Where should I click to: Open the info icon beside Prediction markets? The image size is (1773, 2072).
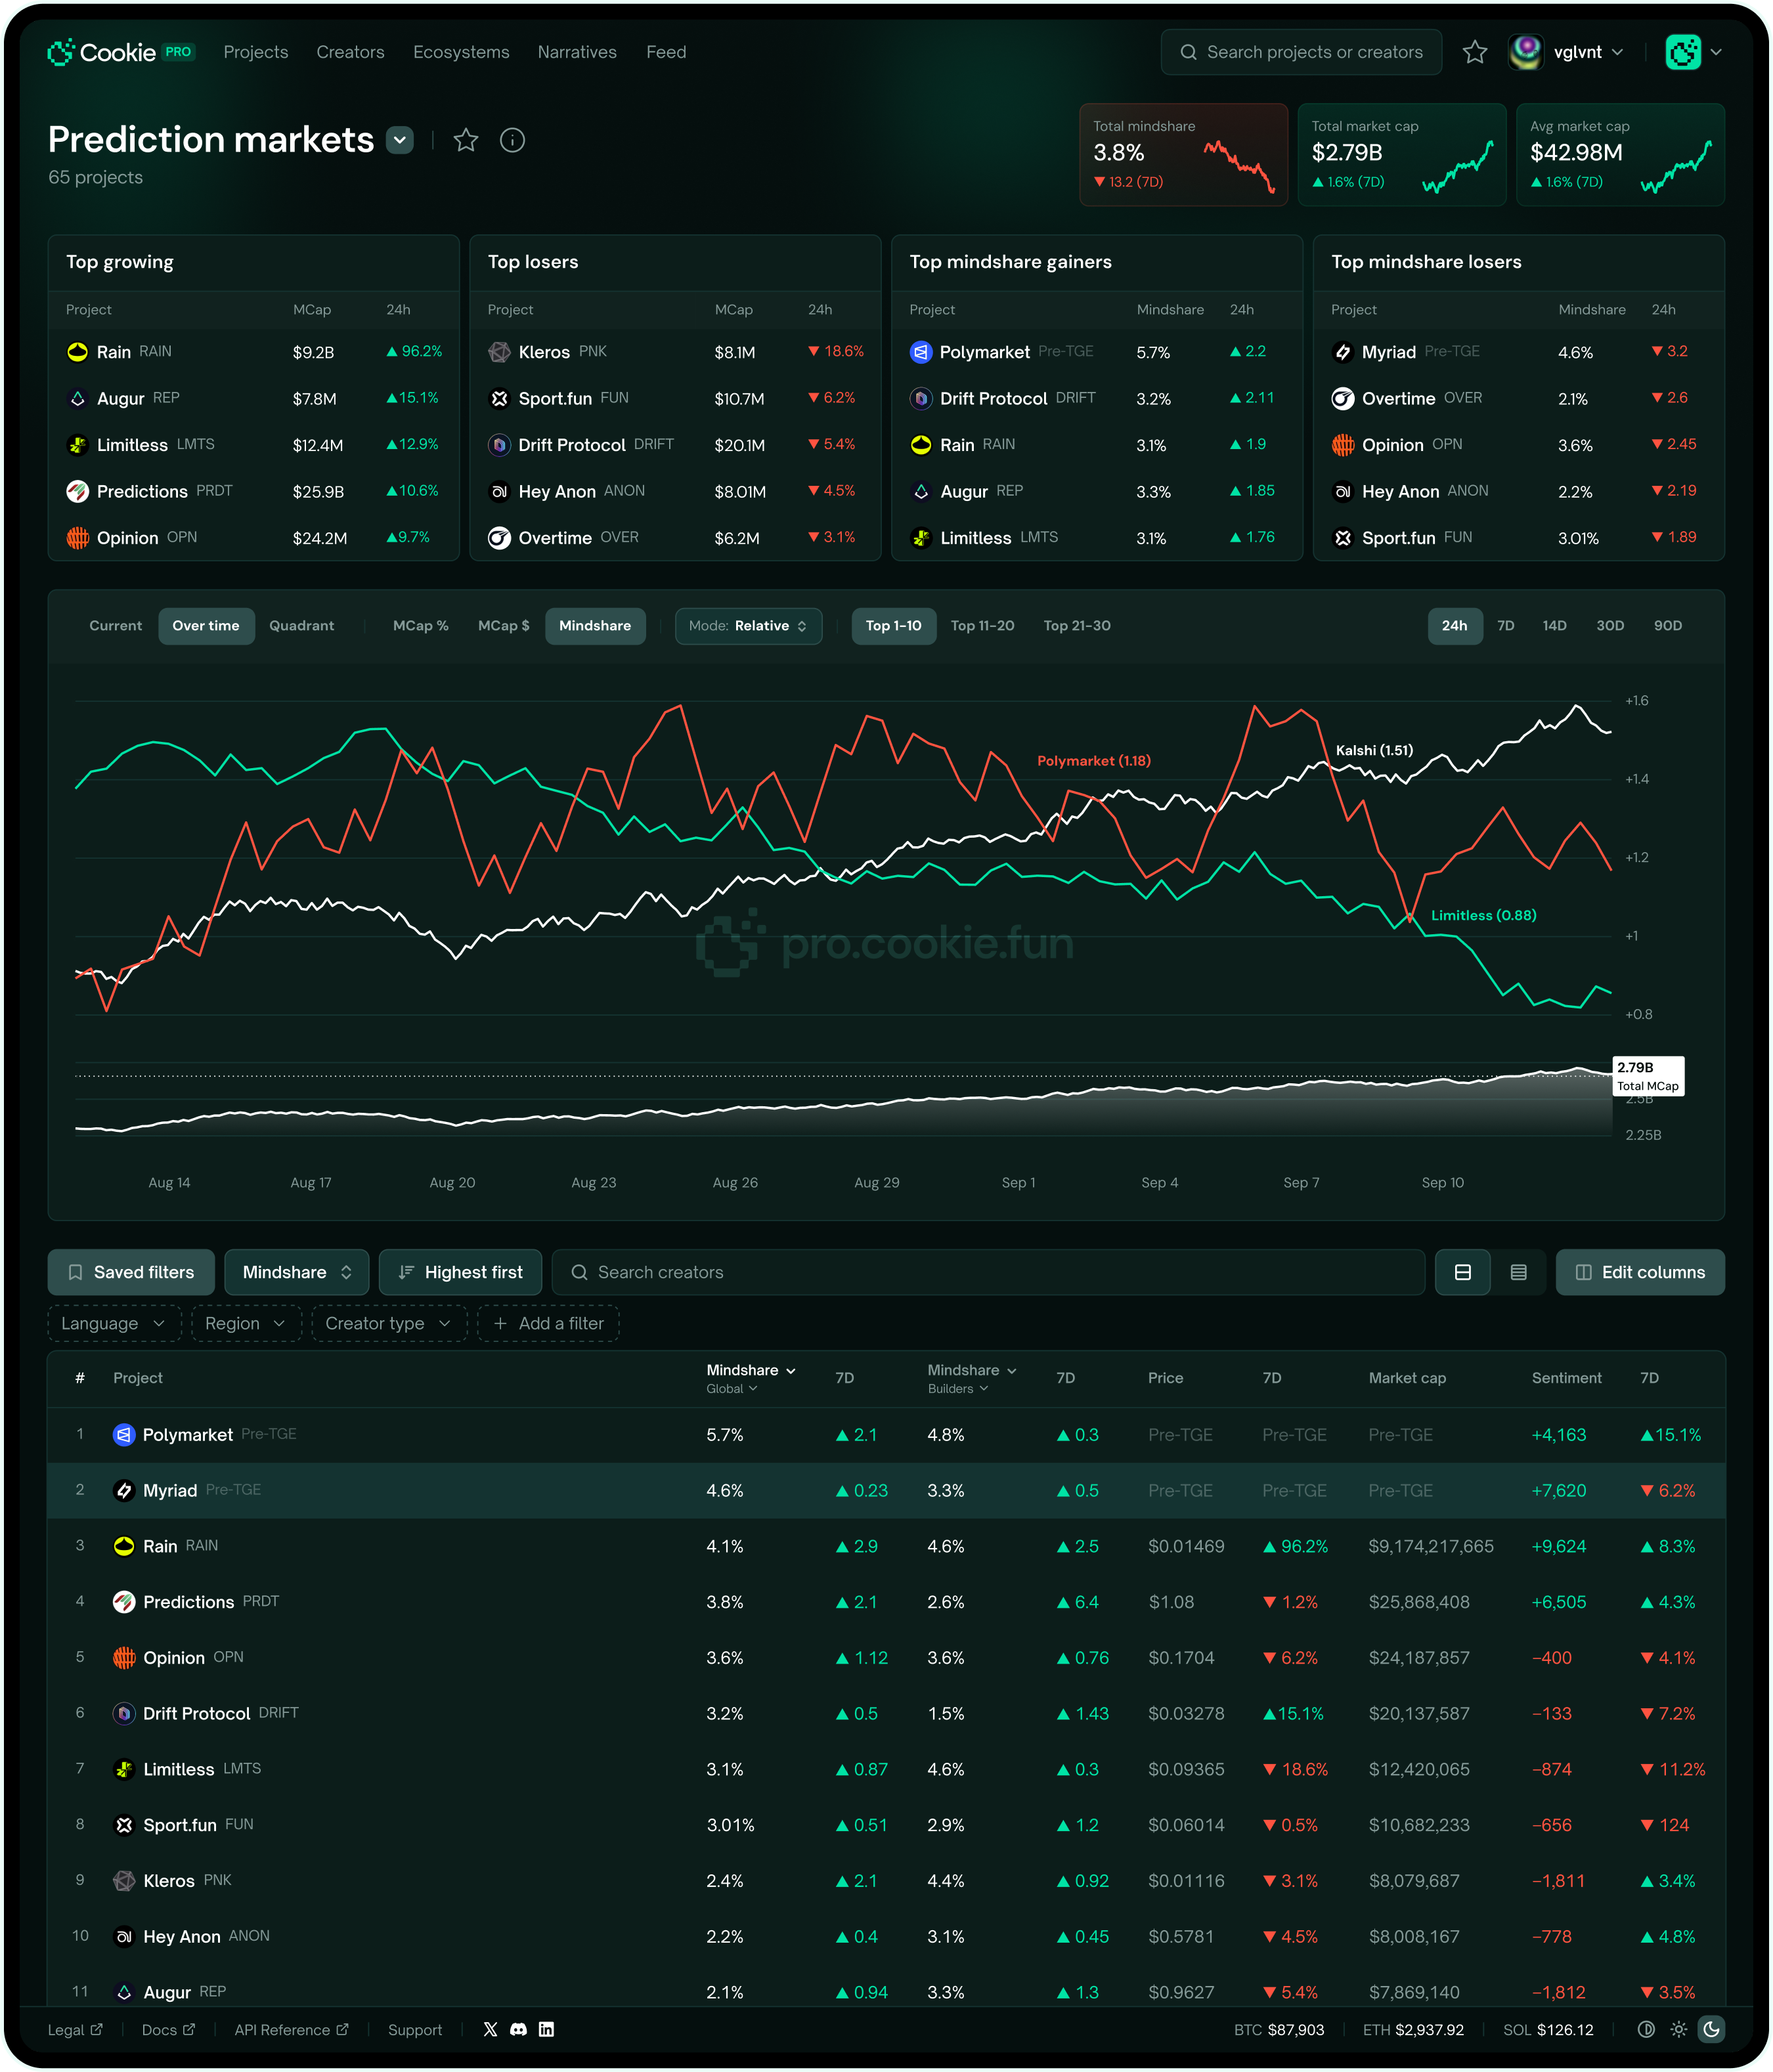point(512,140)
